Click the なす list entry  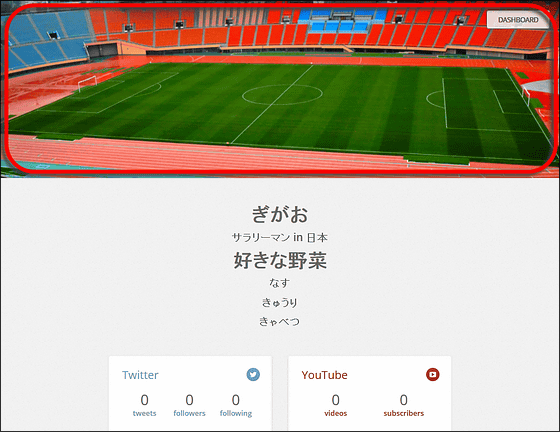[280, 283]
